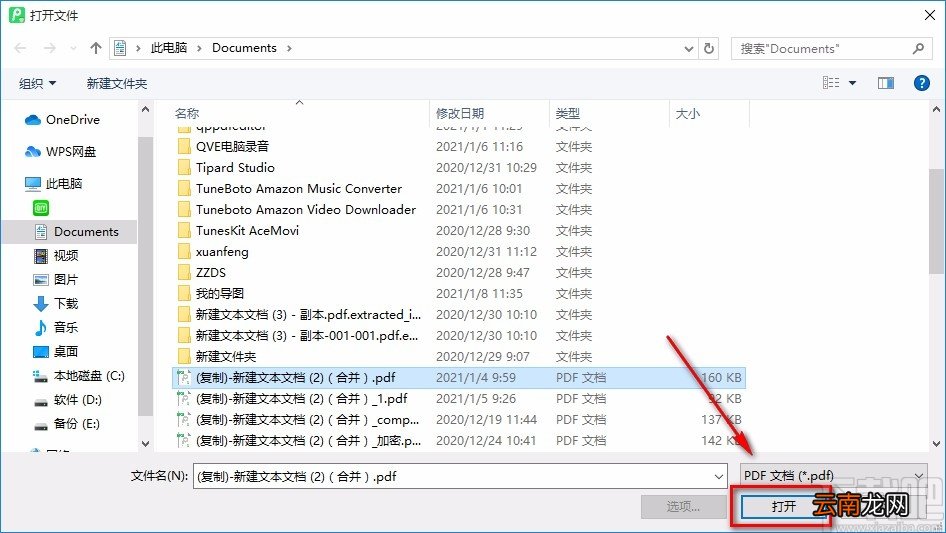This screenshot has width=946, height=533.
Task: Open 图片 folder in the sidebar
Action: tap(56, 279)
